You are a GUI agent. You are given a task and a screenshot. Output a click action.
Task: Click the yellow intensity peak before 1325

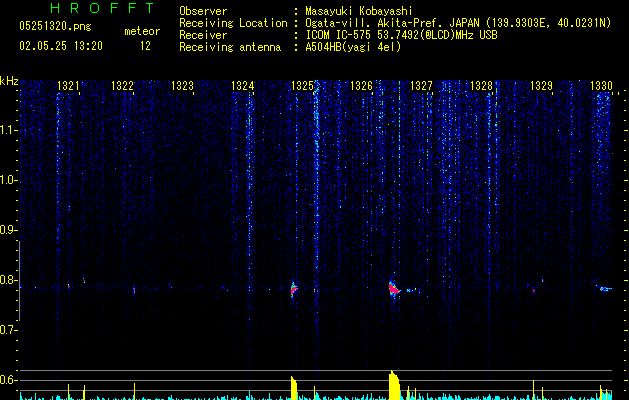pos(294,388)
